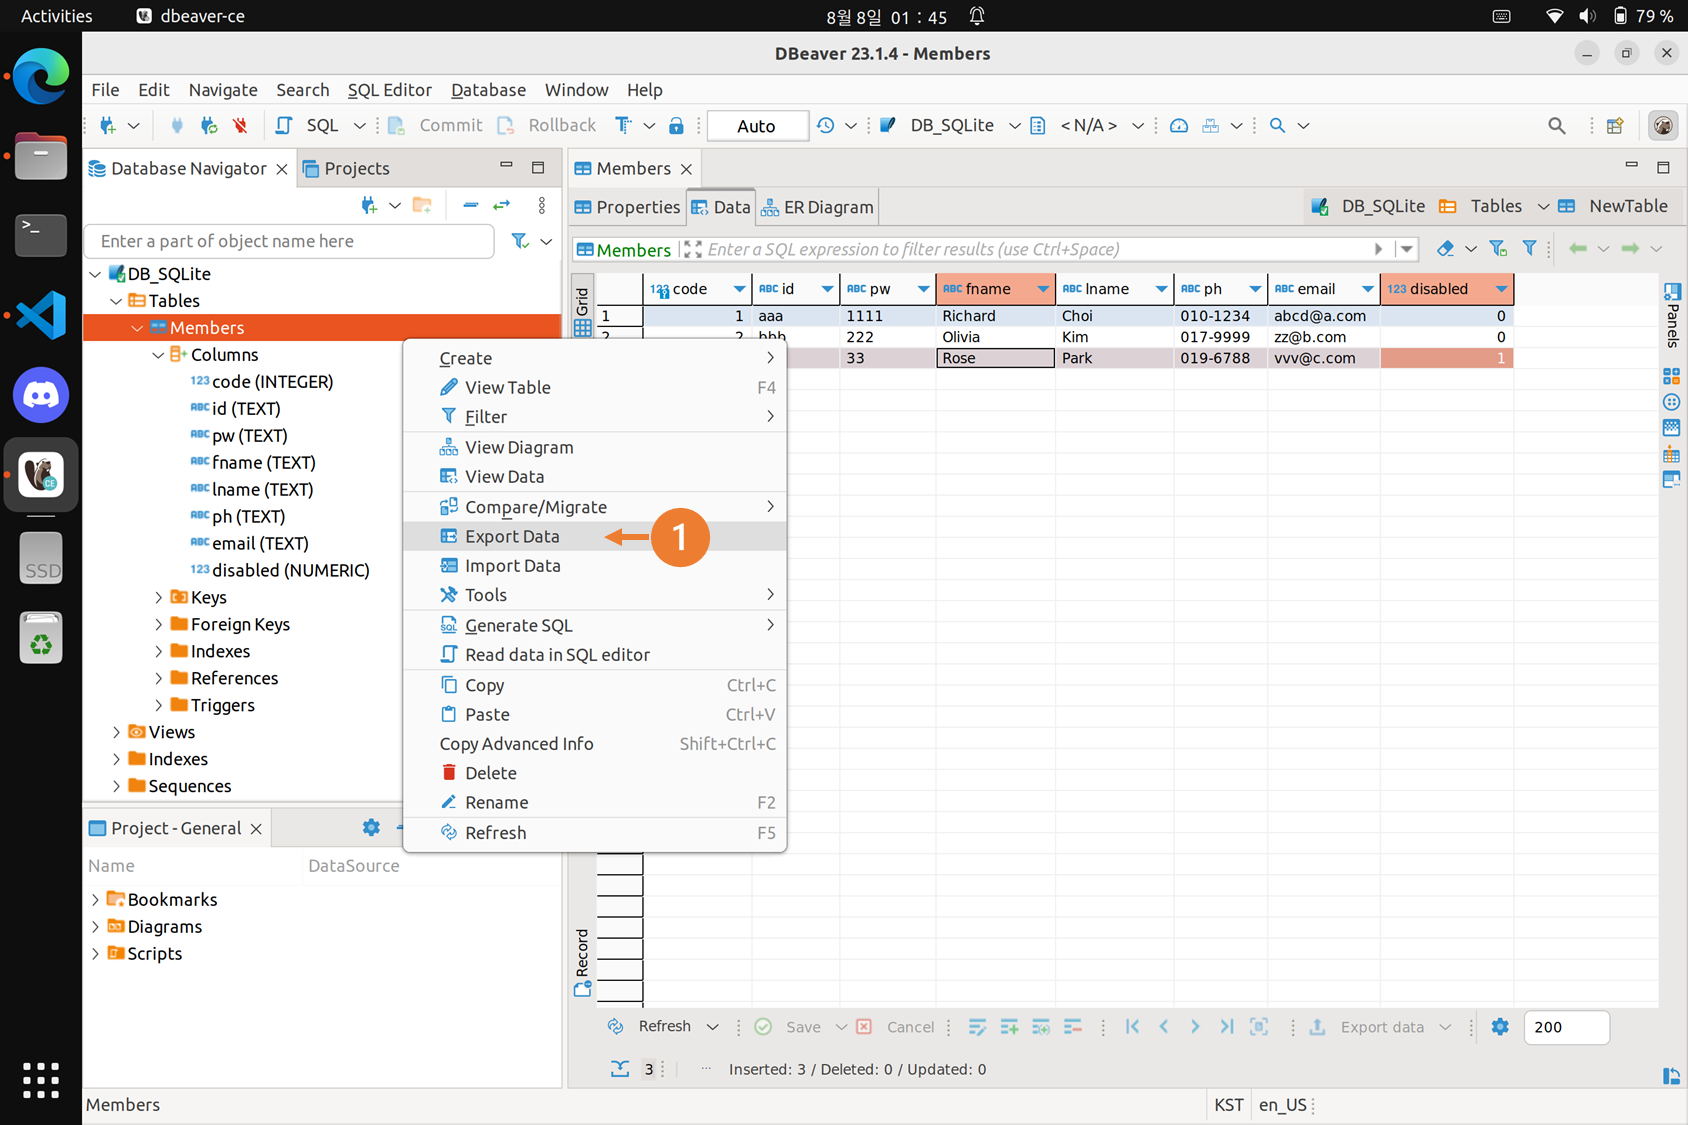Click the Tables breadcrumb link
Viewport: 1688px width, 1125px height.
[x=1481, y=206]
